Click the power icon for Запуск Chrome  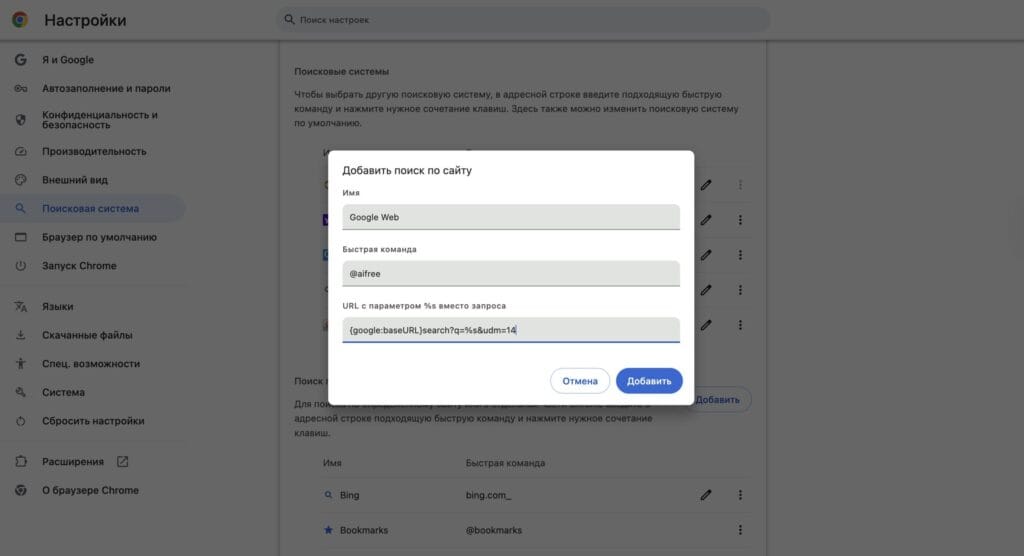tap(21, 266)
